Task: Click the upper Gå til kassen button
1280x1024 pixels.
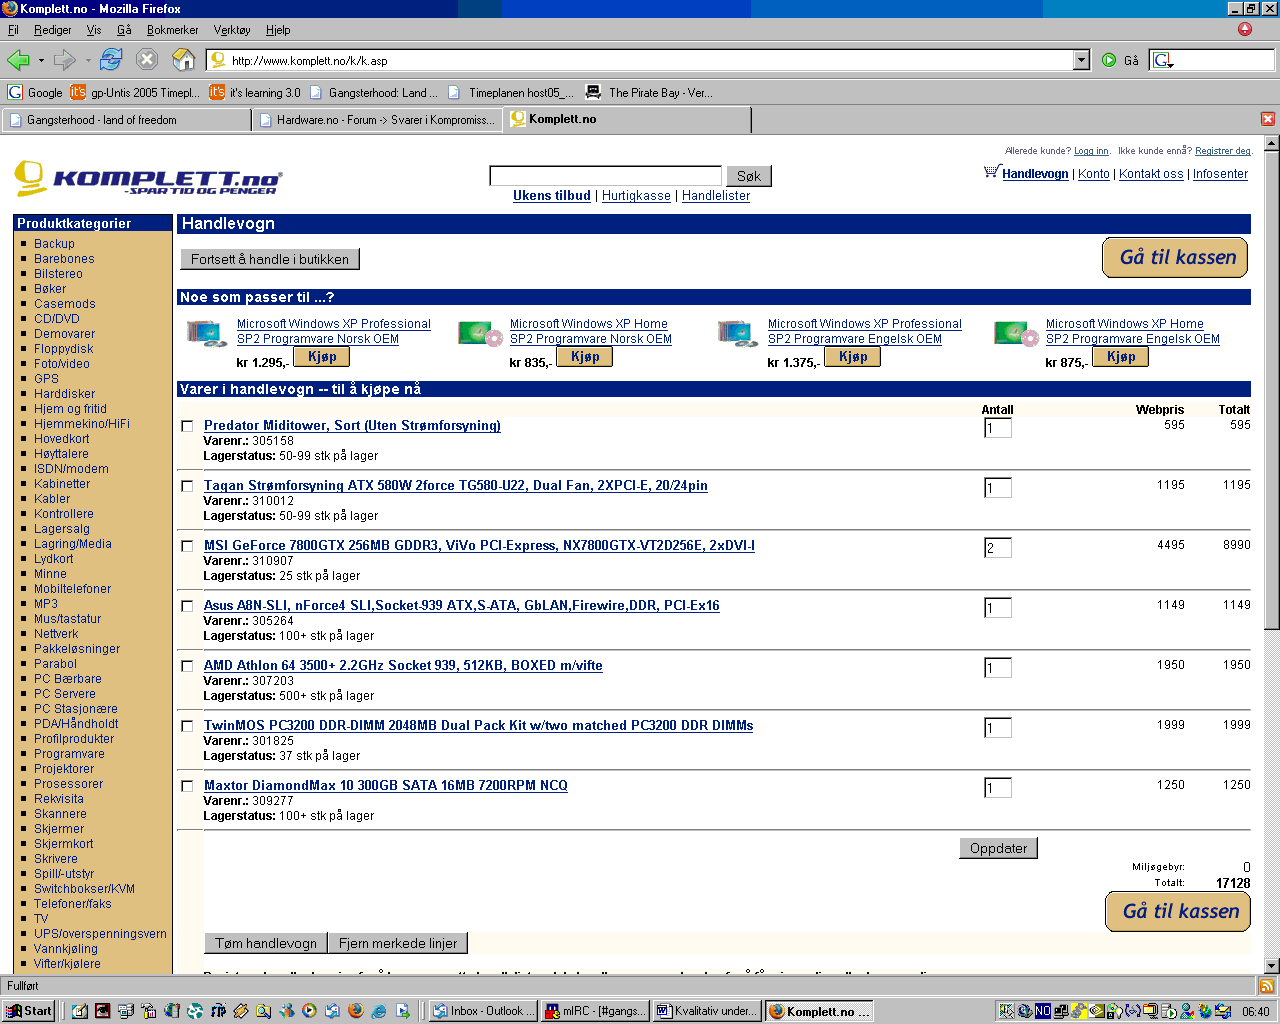Action: [x=1175, y=257]
